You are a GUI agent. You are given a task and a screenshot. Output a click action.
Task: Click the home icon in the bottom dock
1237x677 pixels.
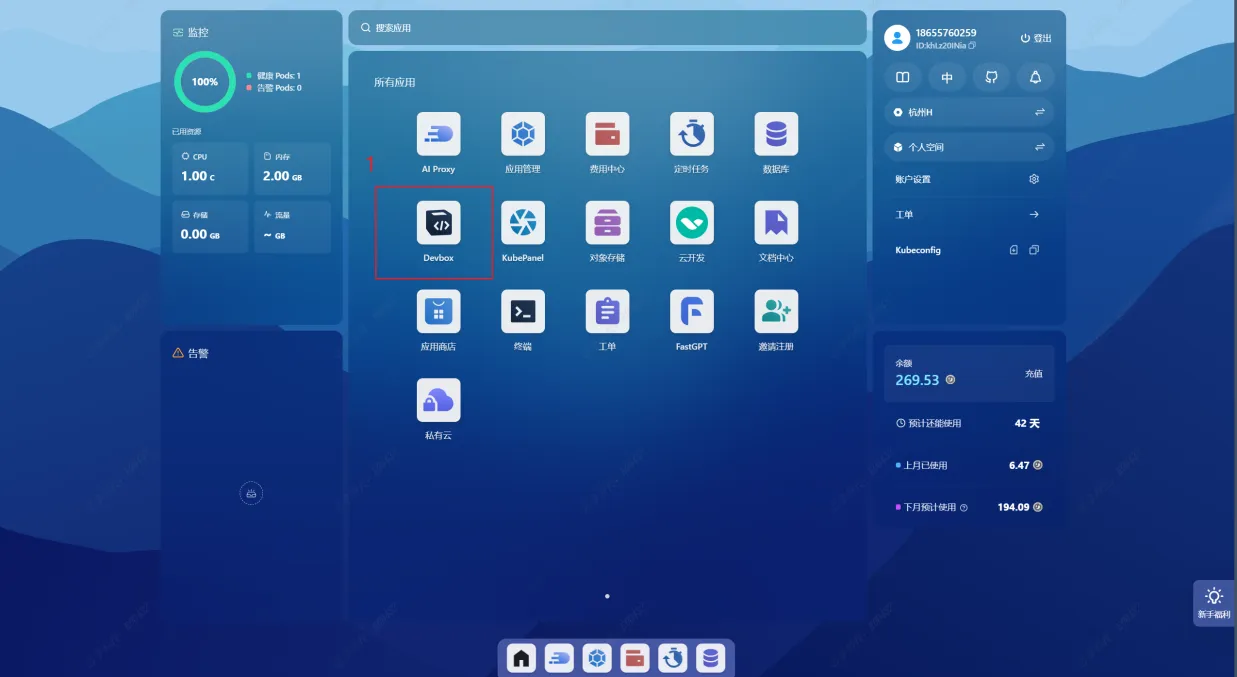(521, 658)
